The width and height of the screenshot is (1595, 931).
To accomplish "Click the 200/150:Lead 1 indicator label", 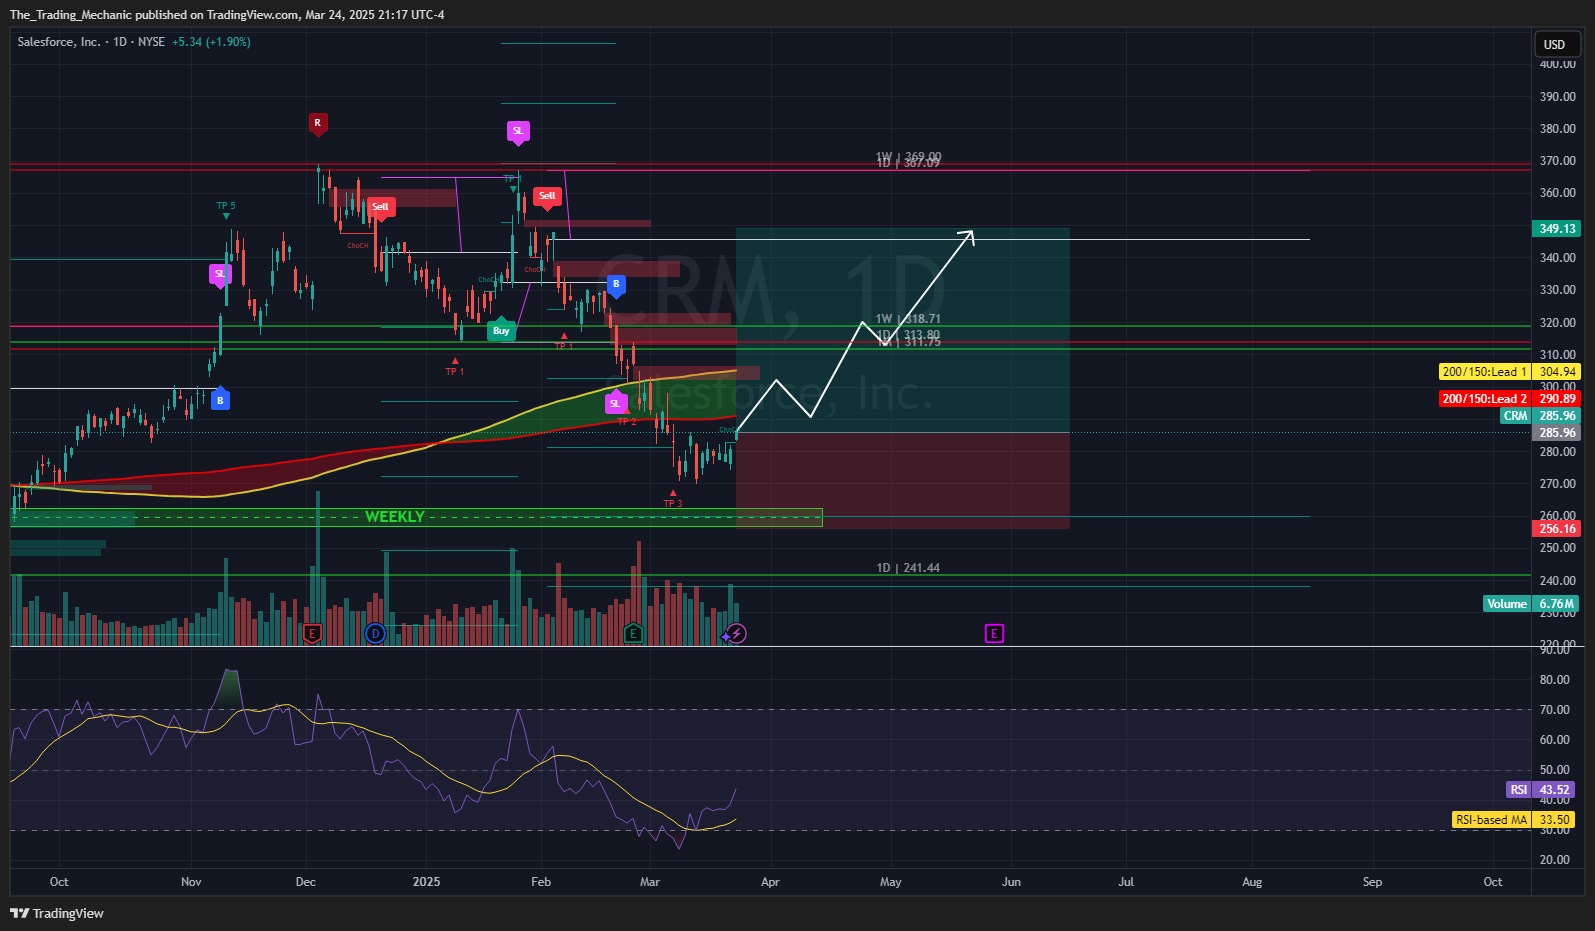I will (1484, 372).
